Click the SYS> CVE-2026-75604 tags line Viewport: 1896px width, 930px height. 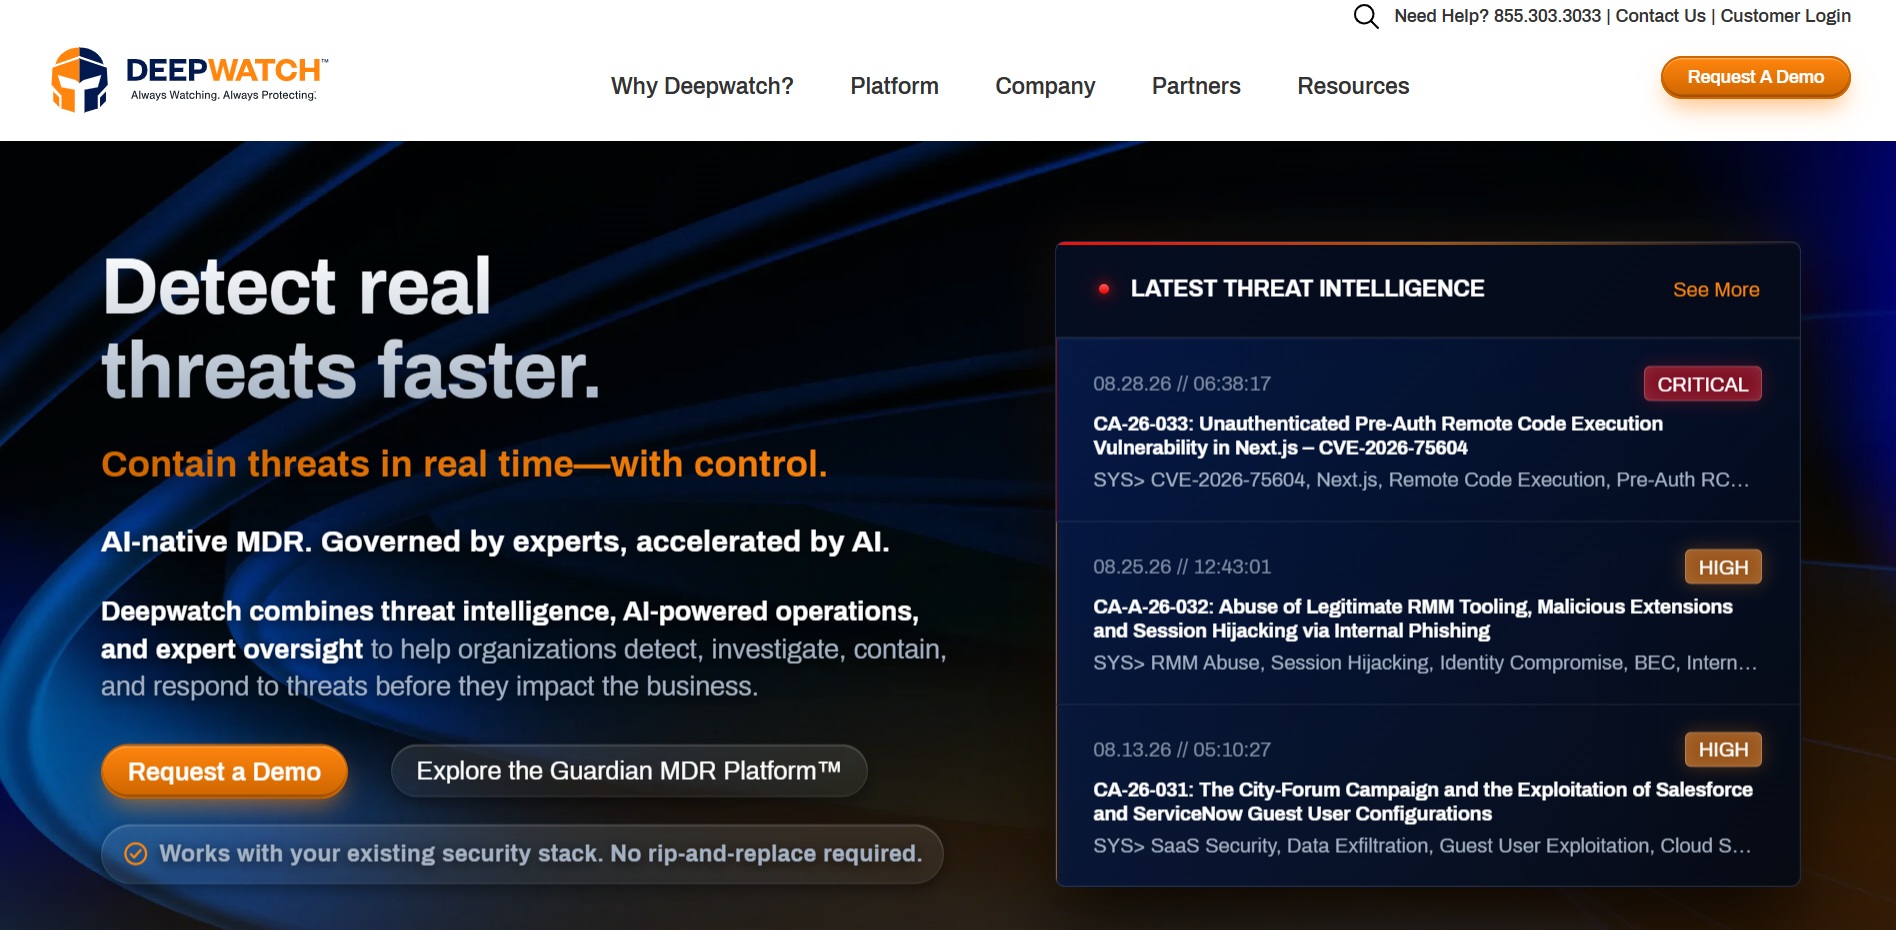pos(1421,480)
